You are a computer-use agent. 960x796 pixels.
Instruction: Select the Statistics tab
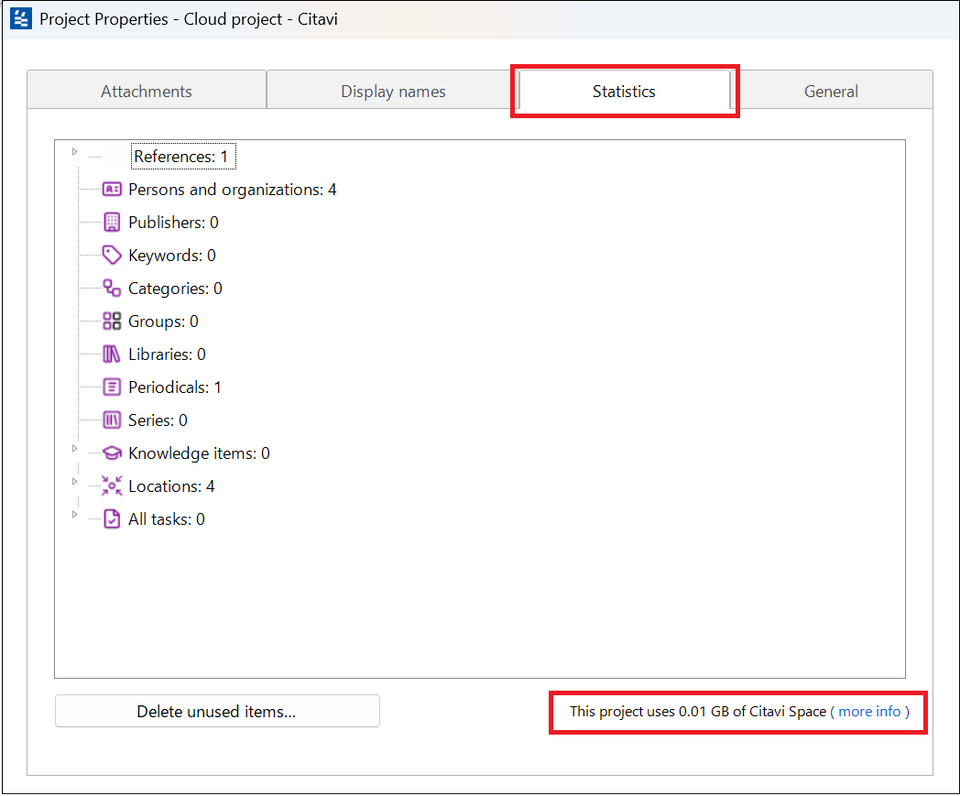tap(624, 91)
